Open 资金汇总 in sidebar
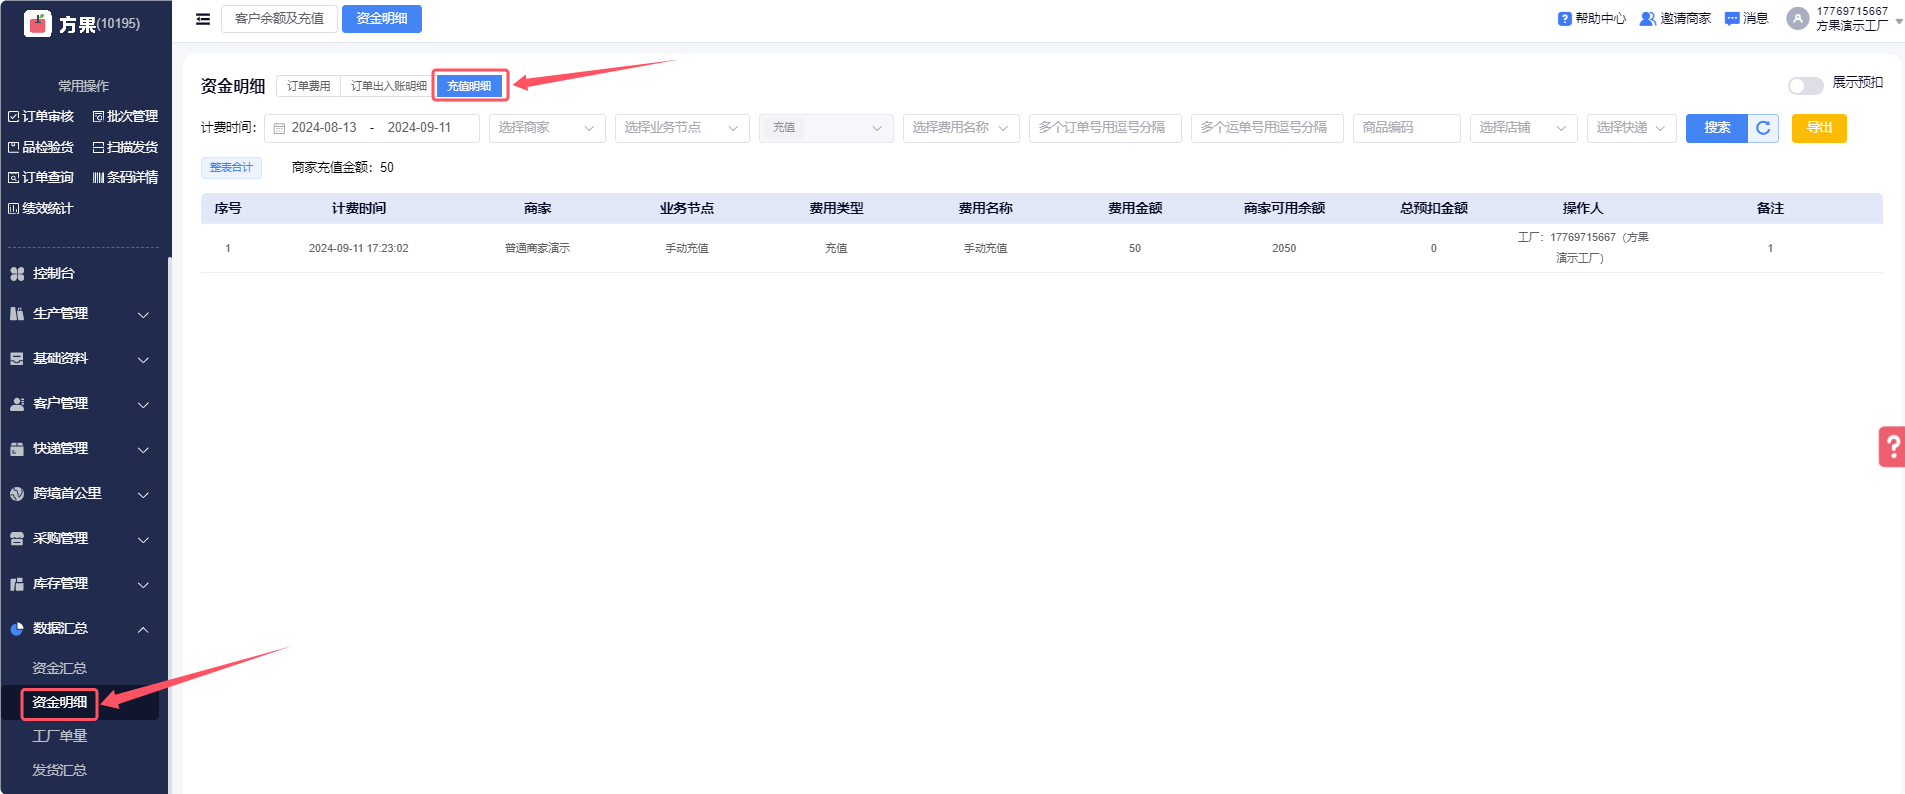The width and height of the screenshot is (1905, 794). point(60,668)
